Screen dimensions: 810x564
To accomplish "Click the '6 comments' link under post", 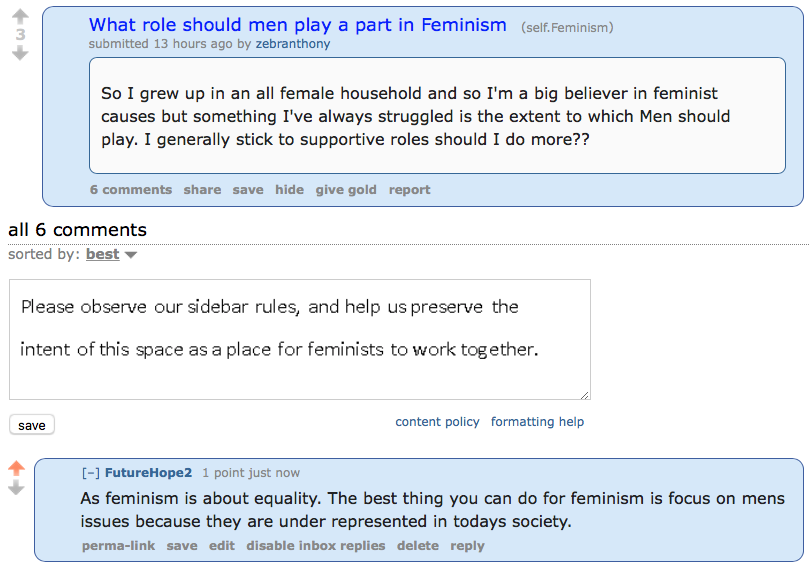I will point(130,190).
